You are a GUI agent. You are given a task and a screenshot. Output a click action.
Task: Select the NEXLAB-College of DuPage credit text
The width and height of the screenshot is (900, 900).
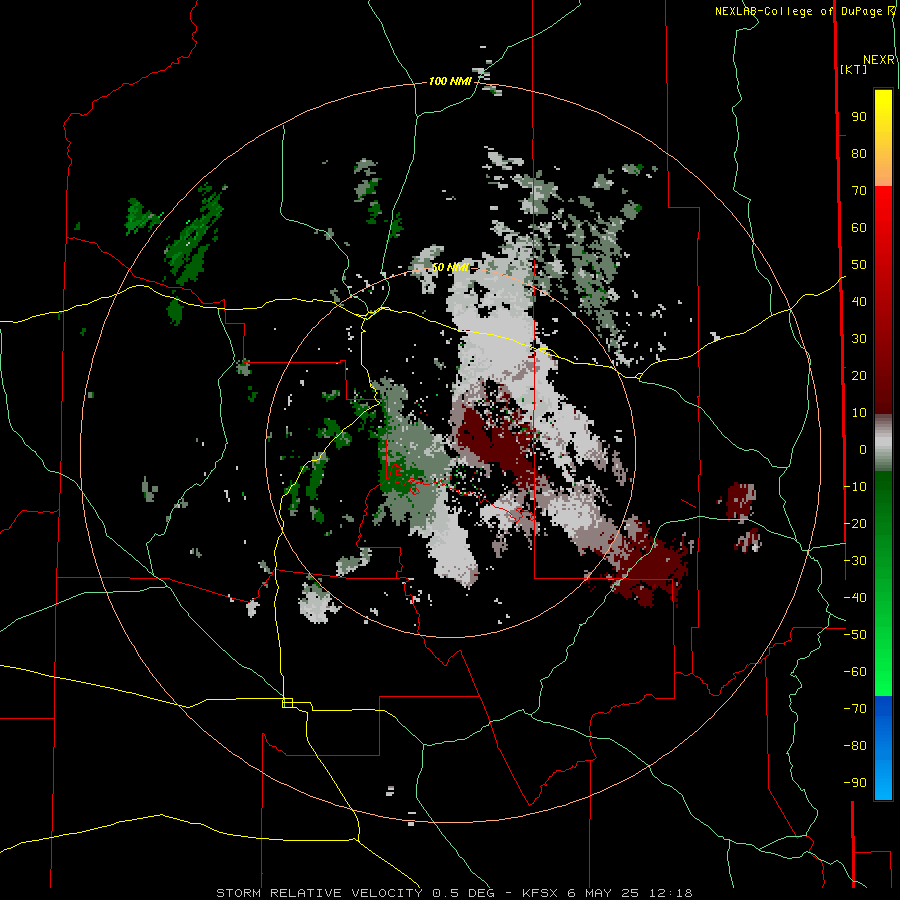(x=804, y=11)
